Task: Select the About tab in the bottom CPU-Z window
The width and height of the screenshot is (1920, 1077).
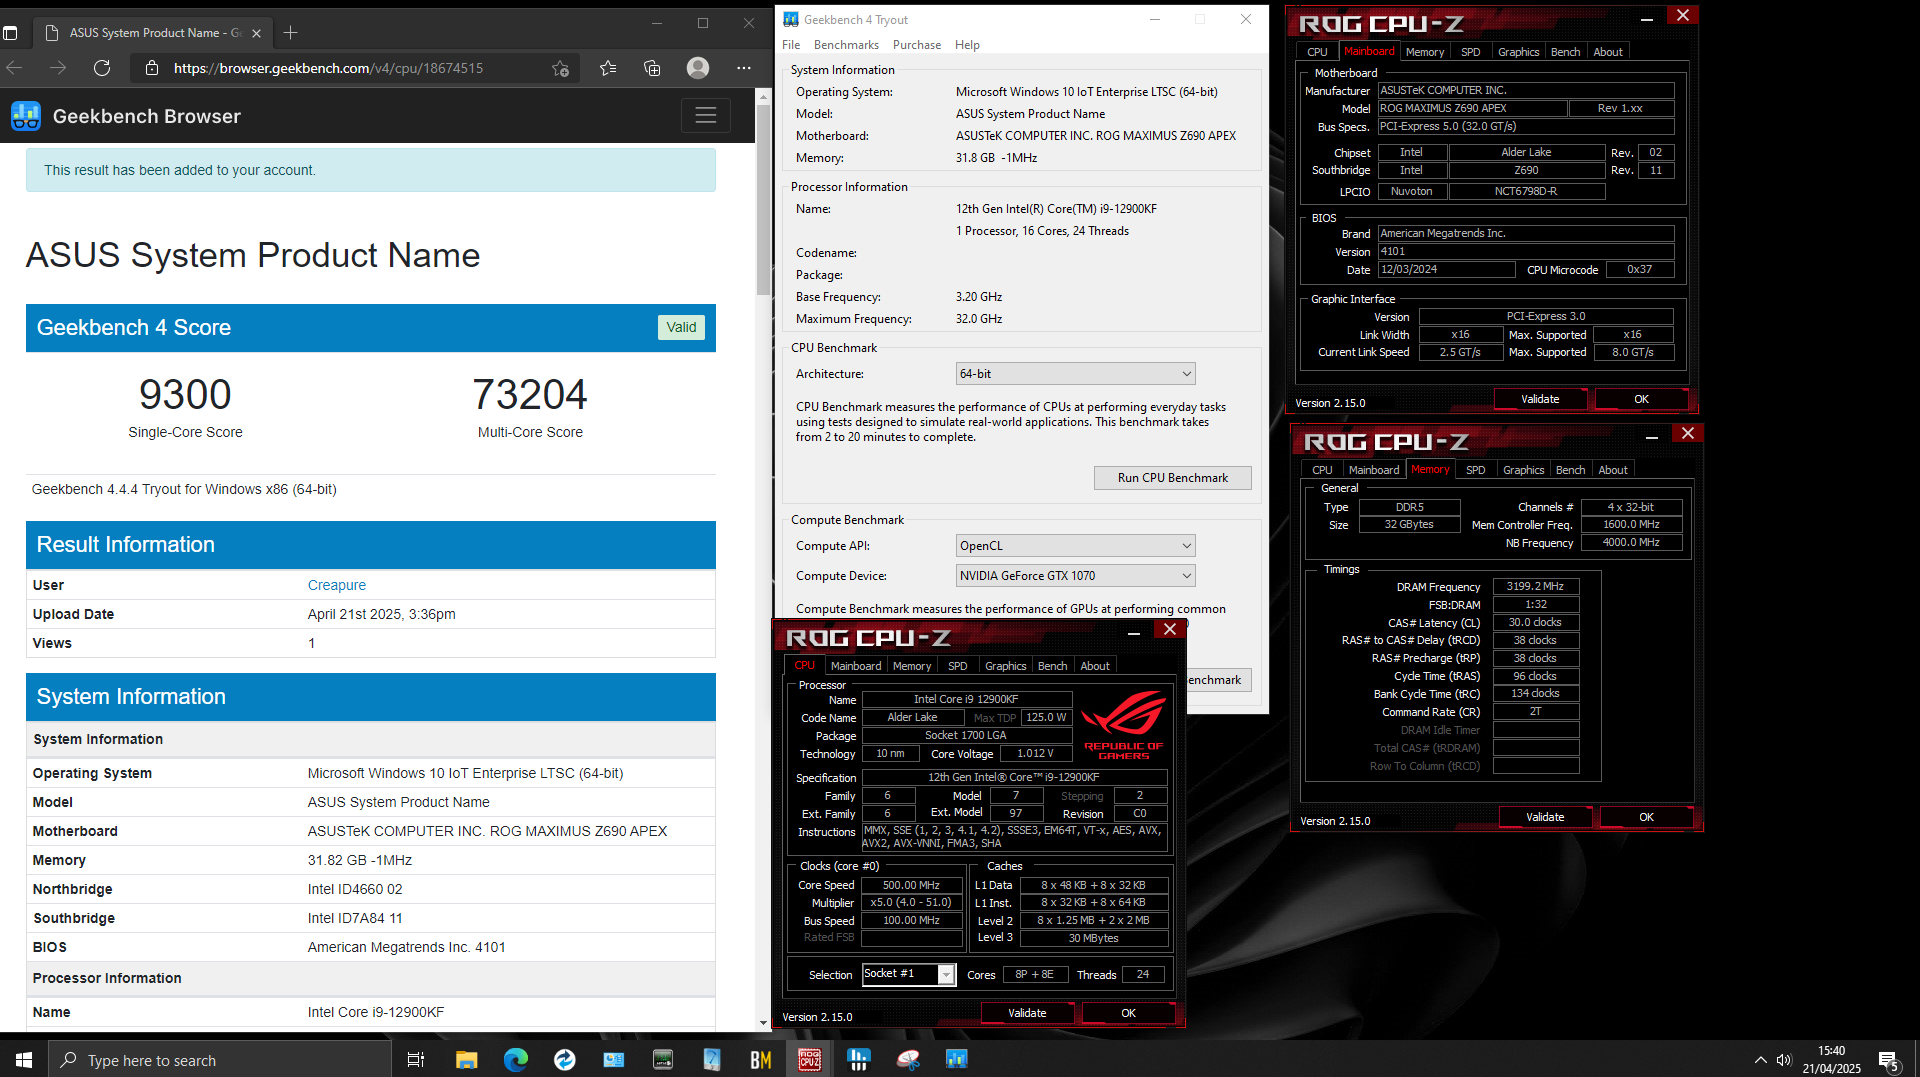Action: pyautogui.click(x=1095, y=666)
